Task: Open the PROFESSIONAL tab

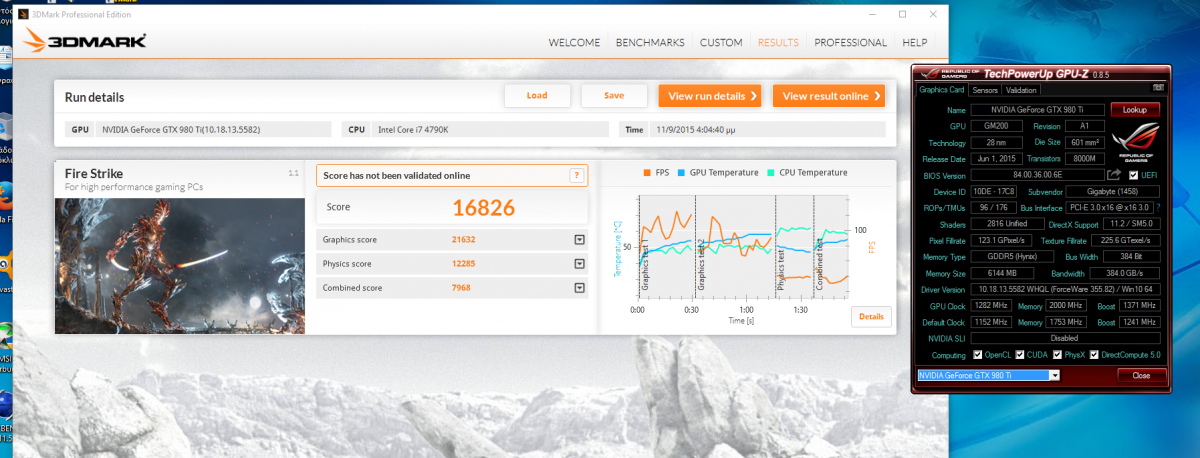Action: 851,43
